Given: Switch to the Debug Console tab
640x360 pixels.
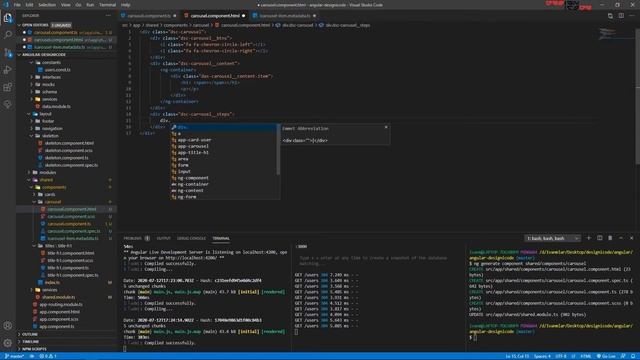Looking at the screenshot, I should pos(191,238).
